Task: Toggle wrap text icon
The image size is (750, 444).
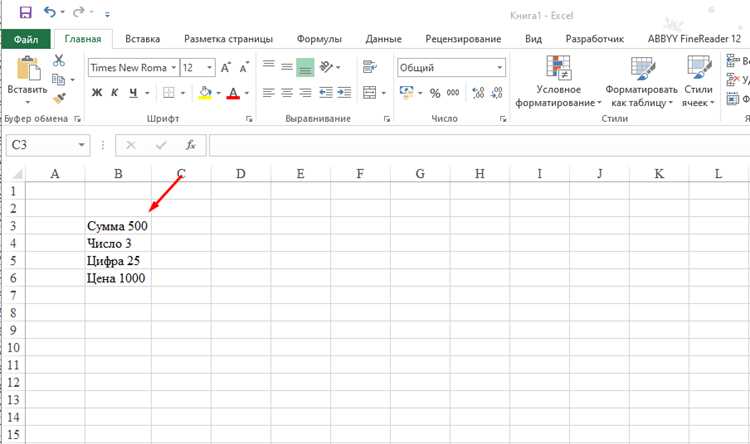Action: point(370,67)
